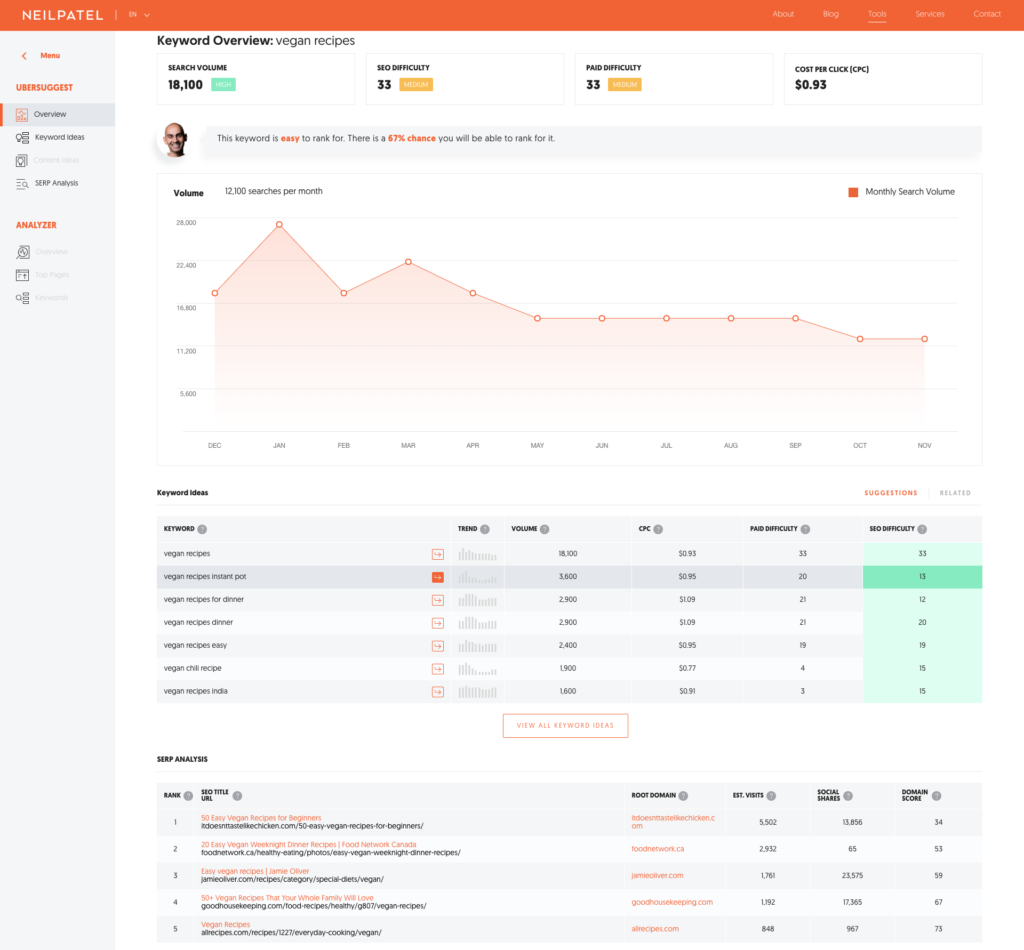Click the help icon next to SOCIAL SHARES header
The image size is (1024, 950).
tap(848, 796)
